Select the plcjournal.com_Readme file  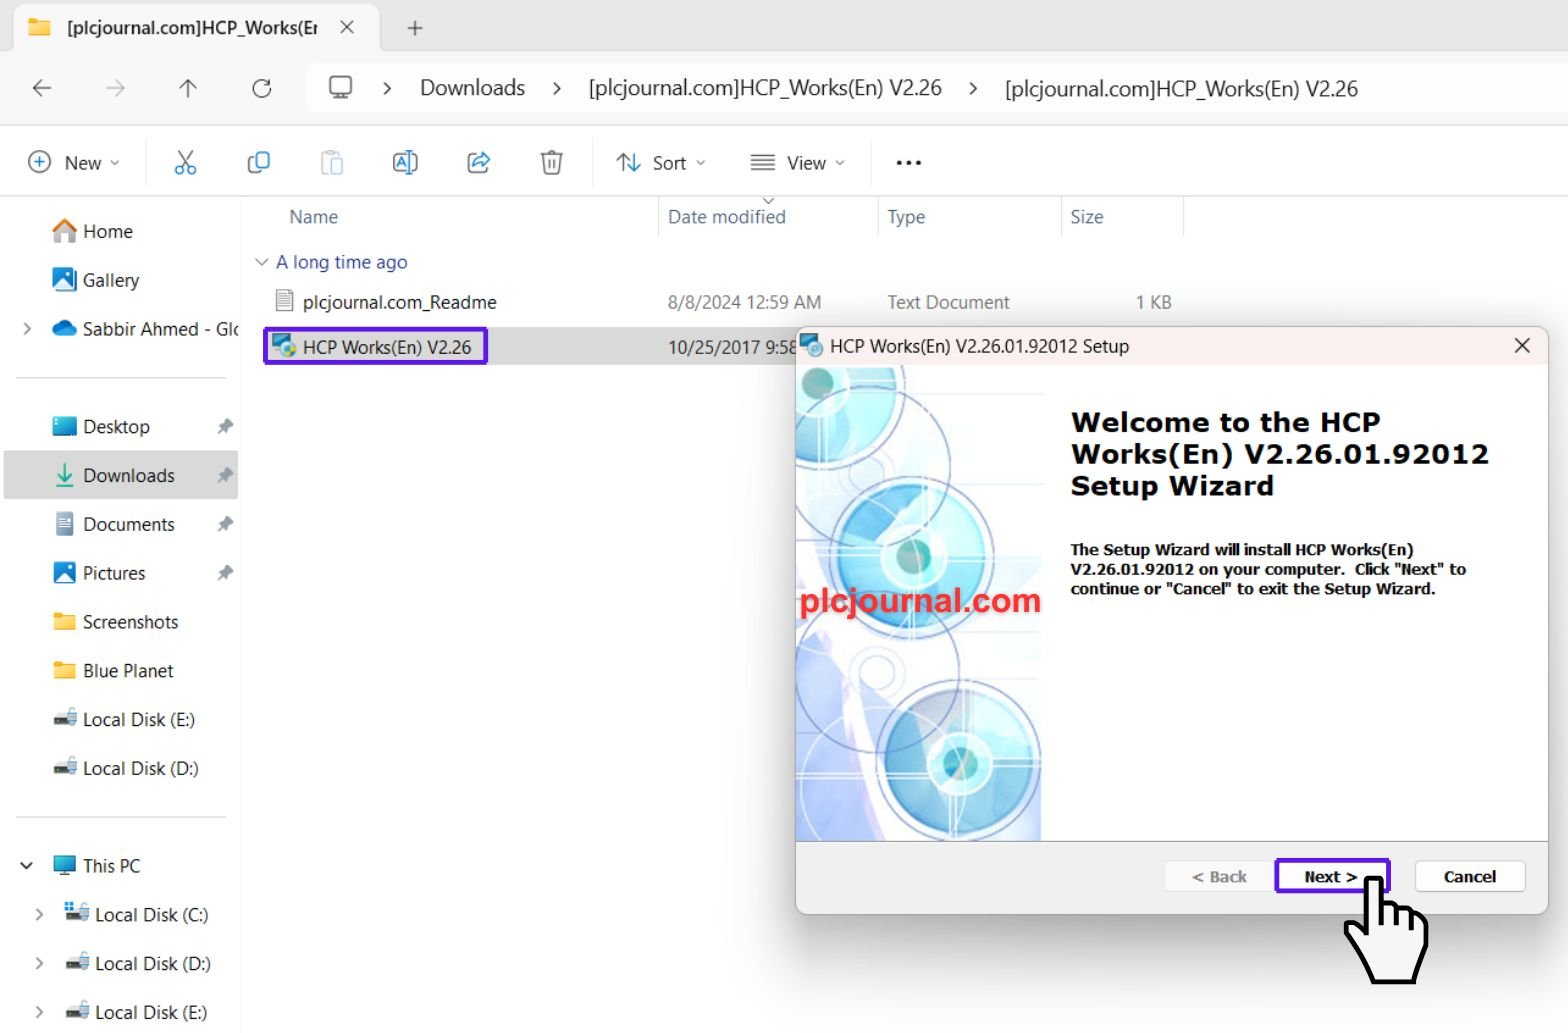[x=399, y=302]
